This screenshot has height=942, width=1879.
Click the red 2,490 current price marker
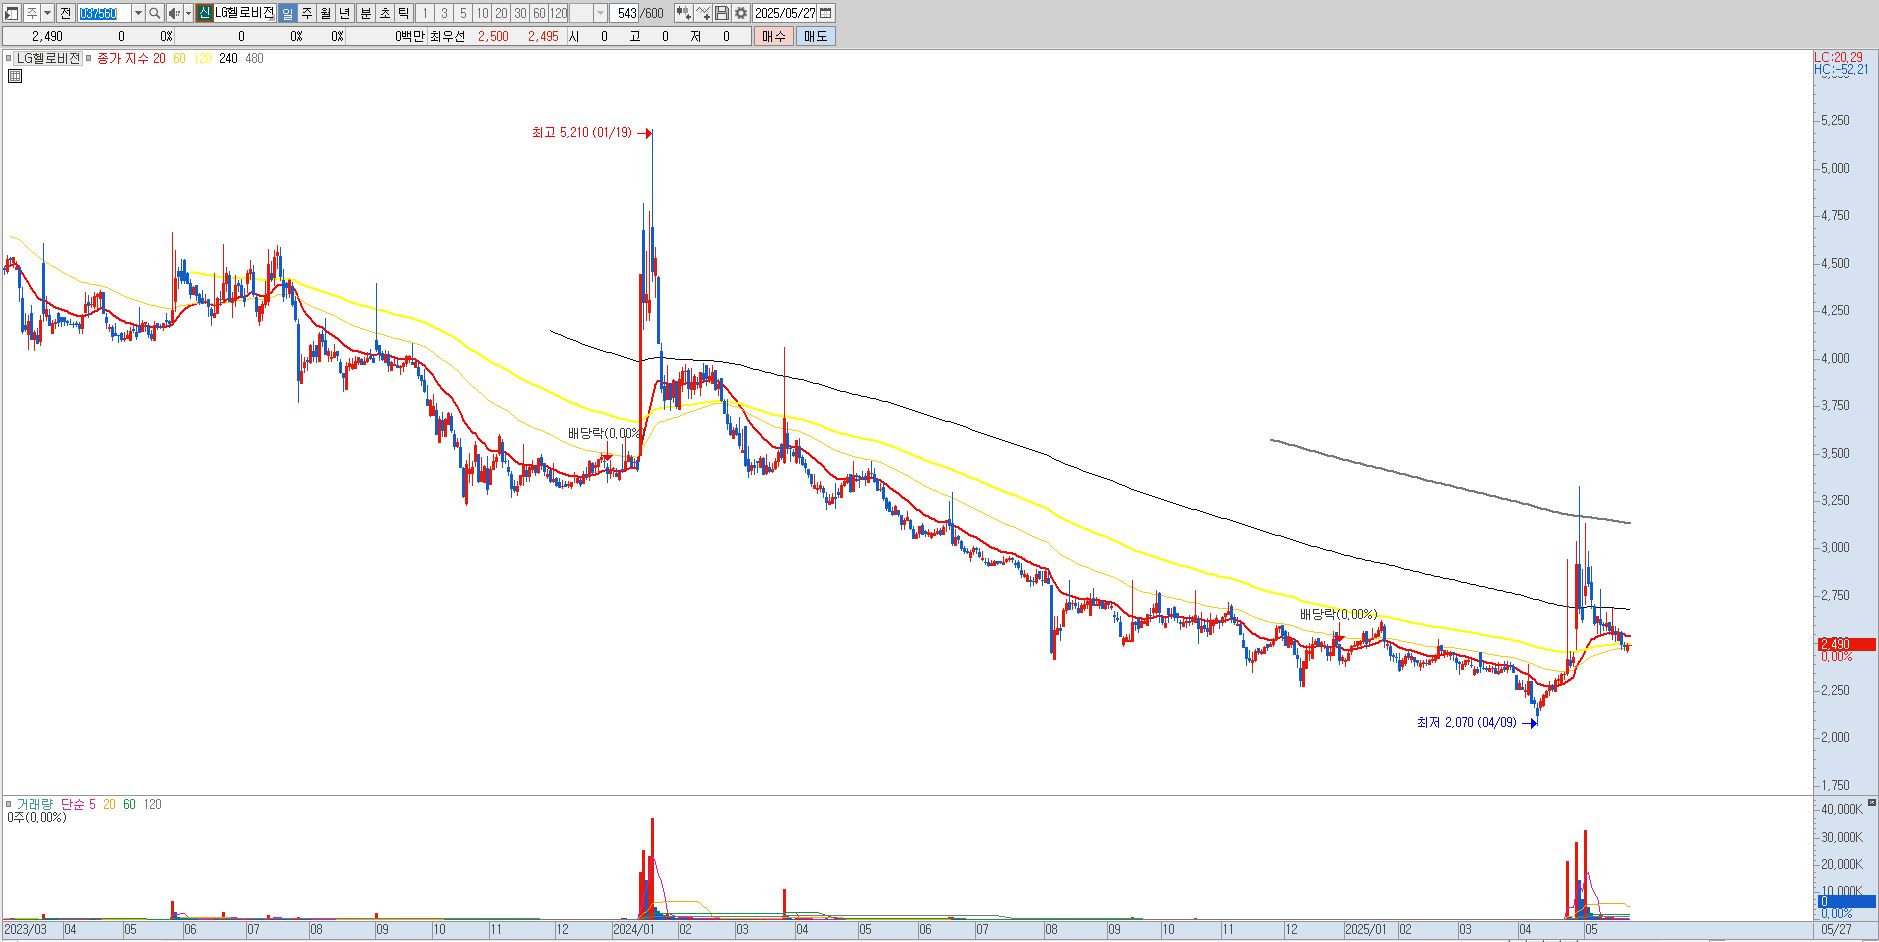pyautogui.click(x=1846, y=644)
